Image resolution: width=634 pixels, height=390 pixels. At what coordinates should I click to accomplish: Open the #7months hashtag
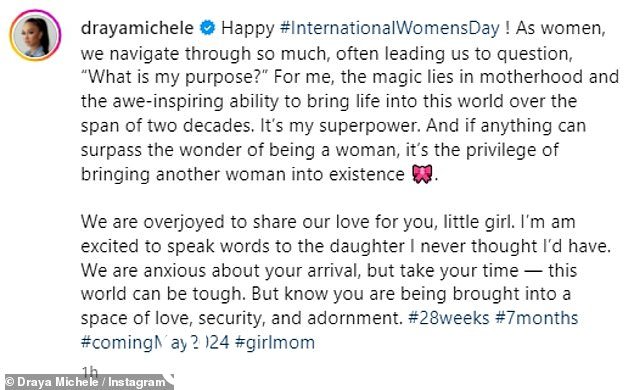pos(537,318)
